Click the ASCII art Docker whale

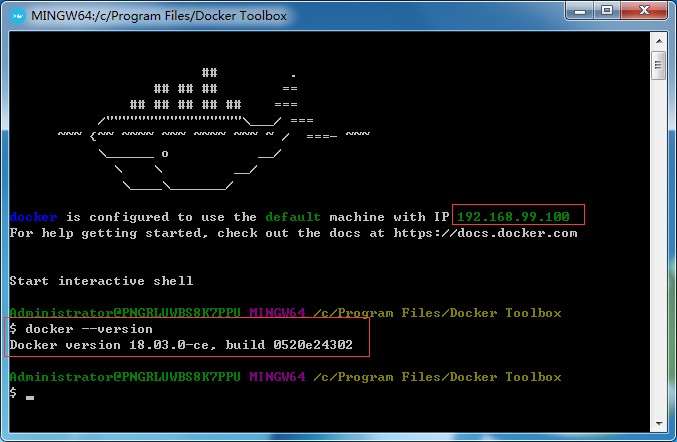tap(214, 128)
